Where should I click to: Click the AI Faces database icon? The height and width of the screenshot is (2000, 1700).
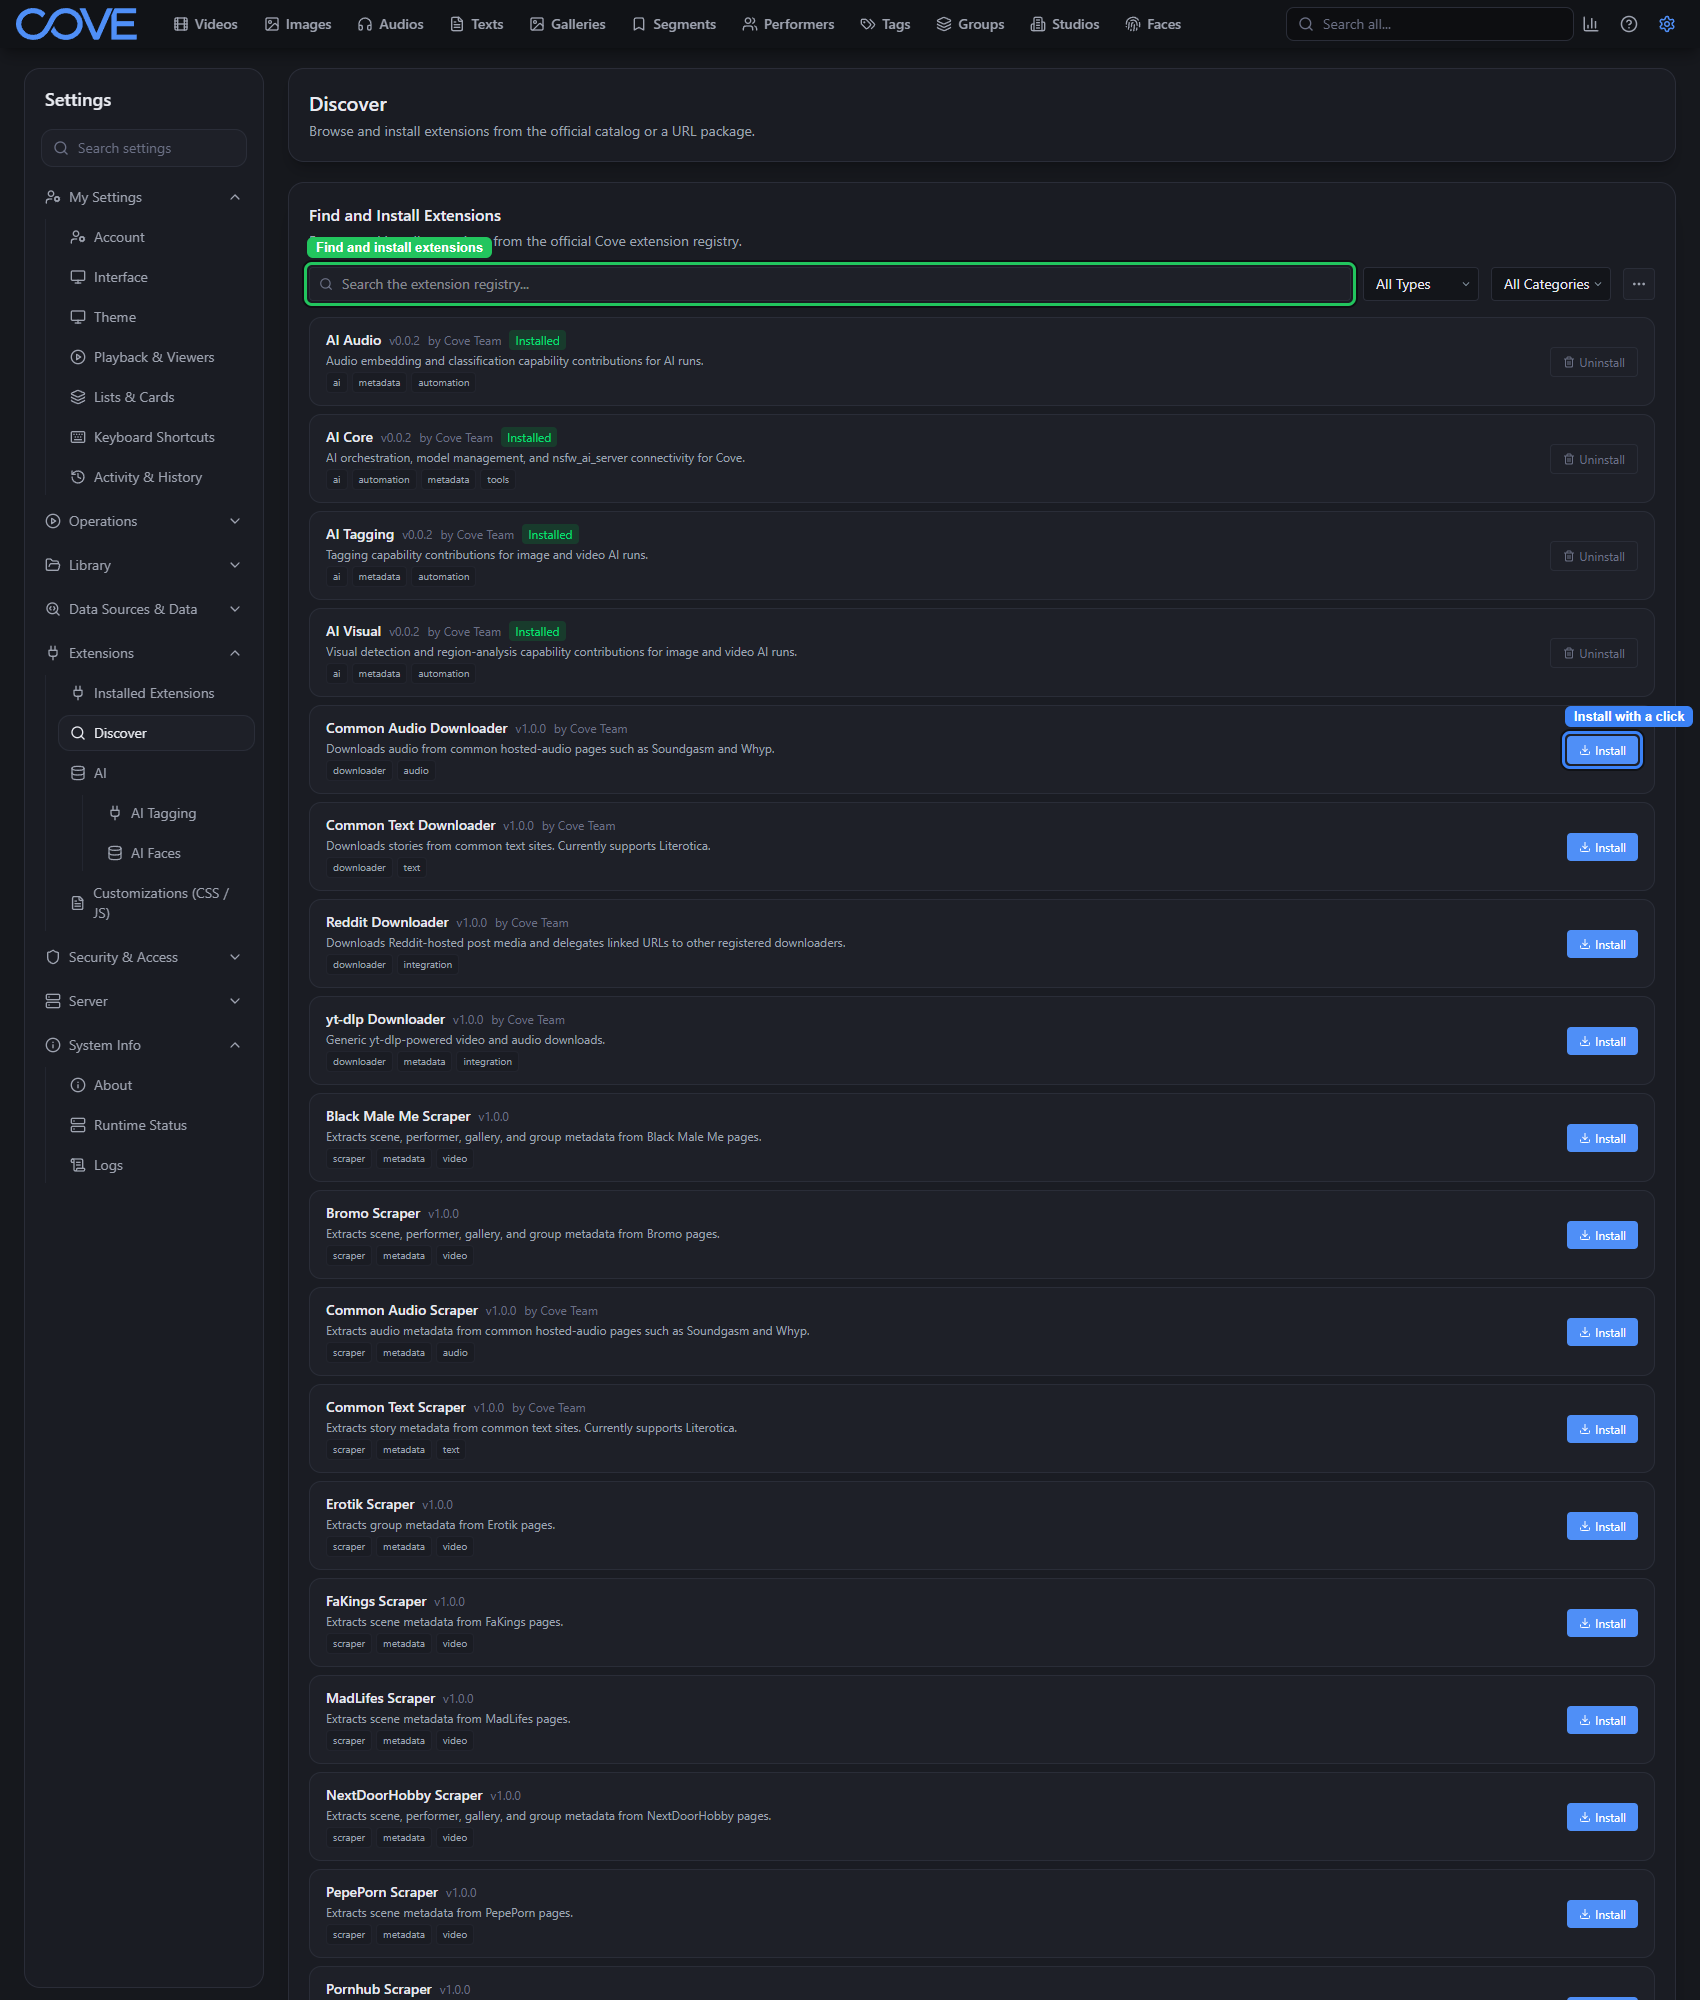115,853
